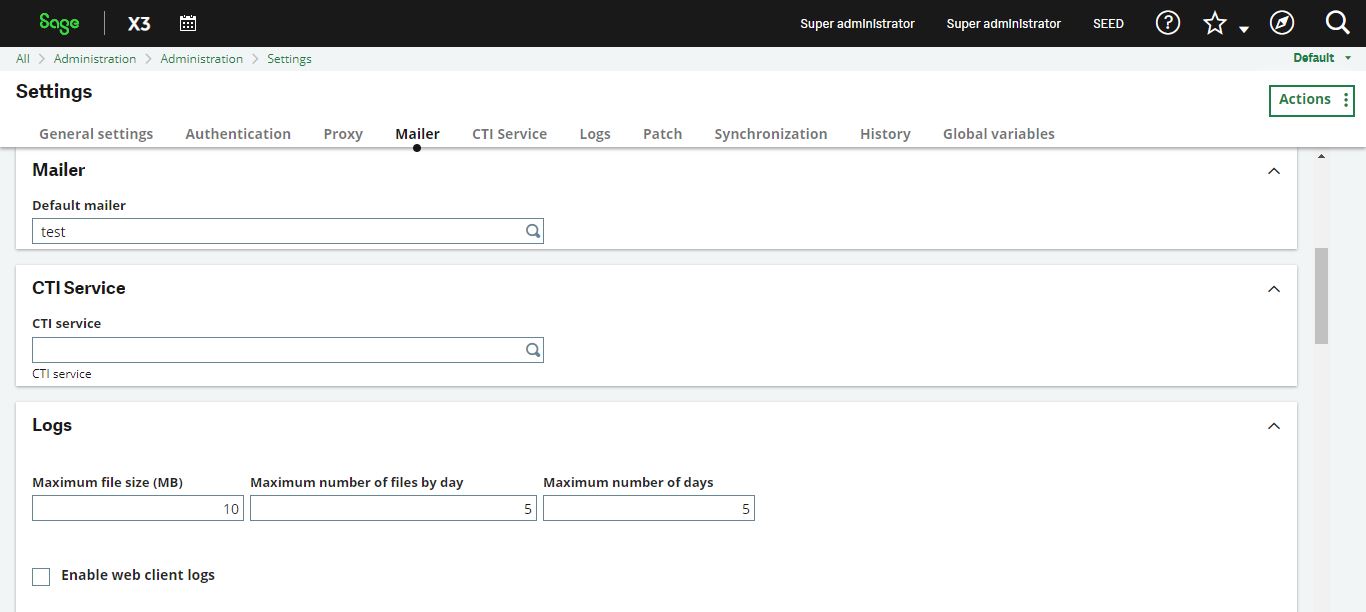Screen dimensions: 1366x612
Task: Open the Super administrator menu
Action: pyautogui.click(x=857, y=23)
